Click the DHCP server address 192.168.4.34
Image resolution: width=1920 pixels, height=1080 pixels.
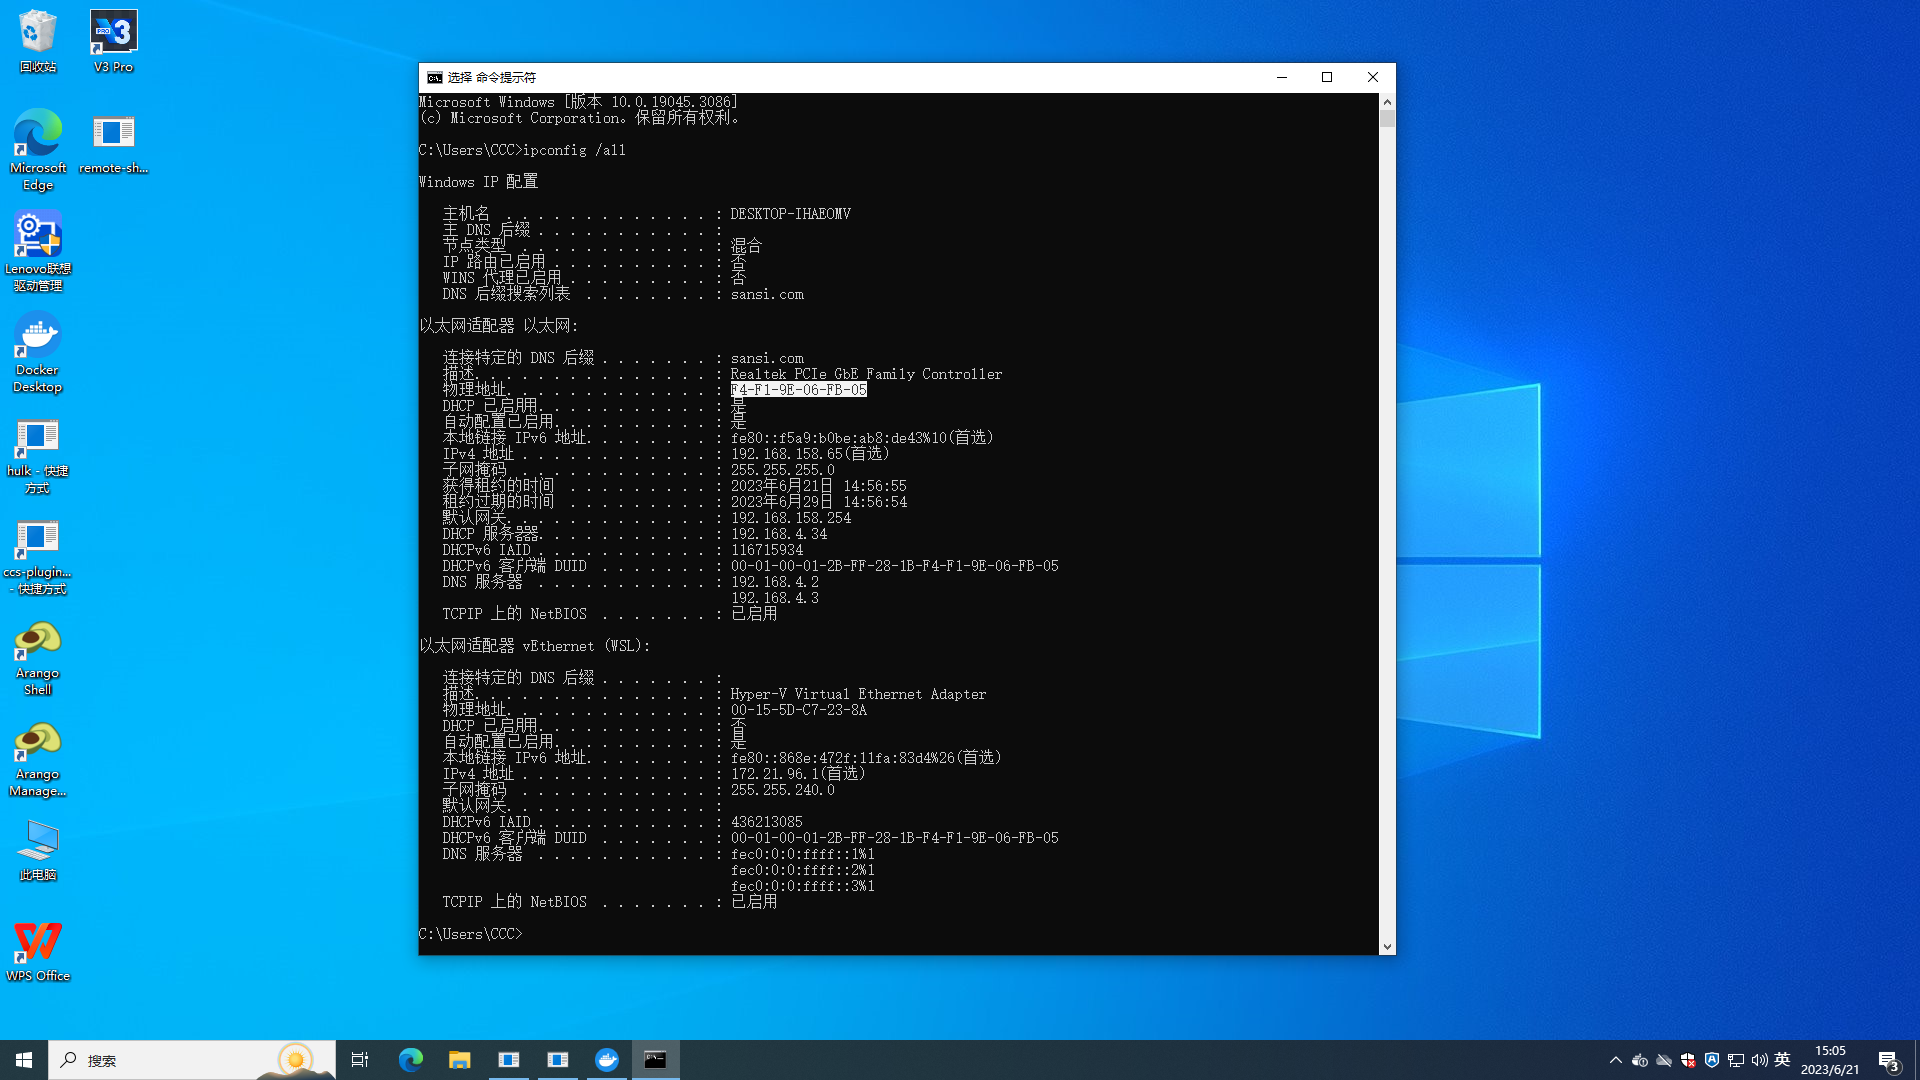pos(779,534)
